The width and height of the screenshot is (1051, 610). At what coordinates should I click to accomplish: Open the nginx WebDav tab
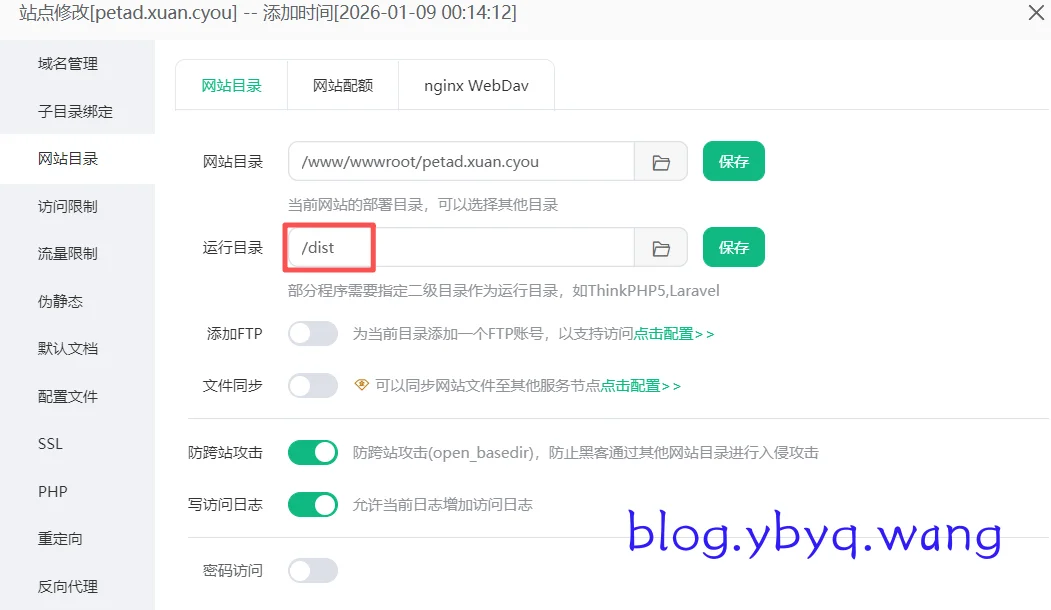476,85
